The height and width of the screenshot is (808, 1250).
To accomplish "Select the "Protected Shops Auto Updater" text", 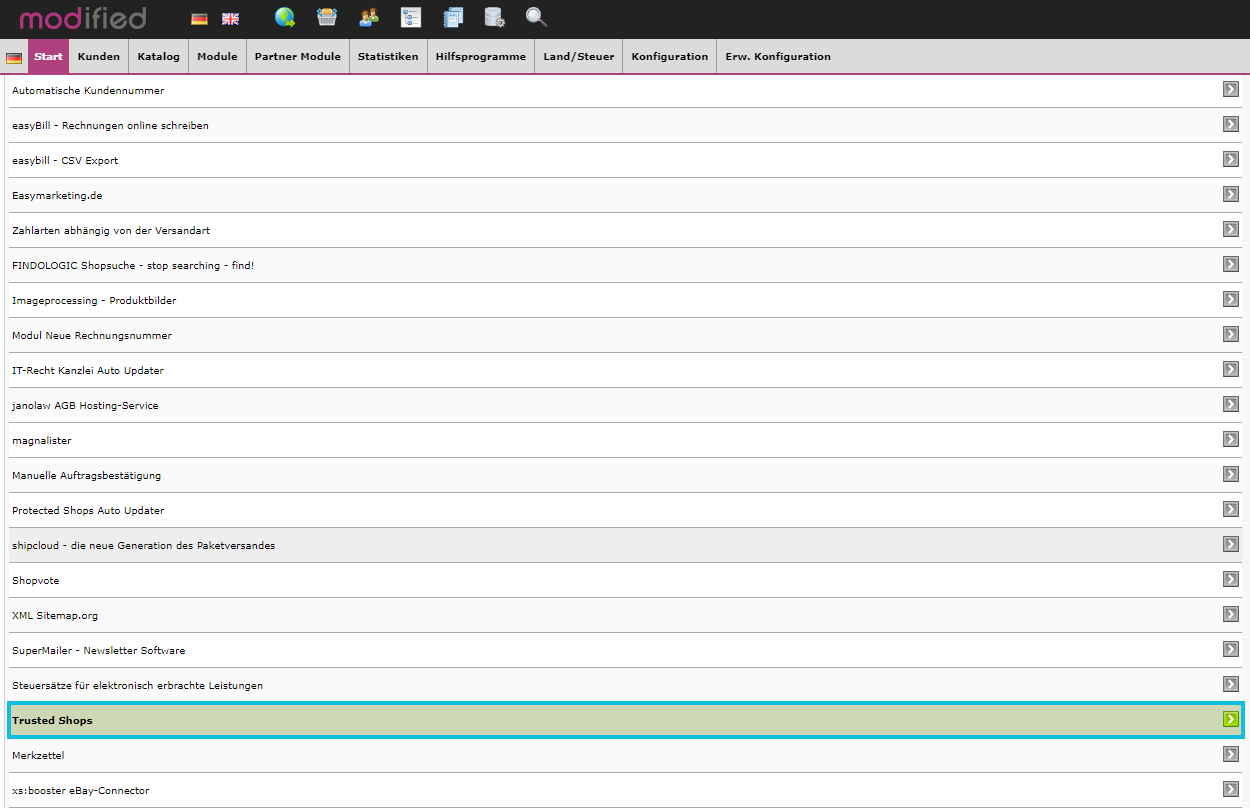I will pos(88,511).
